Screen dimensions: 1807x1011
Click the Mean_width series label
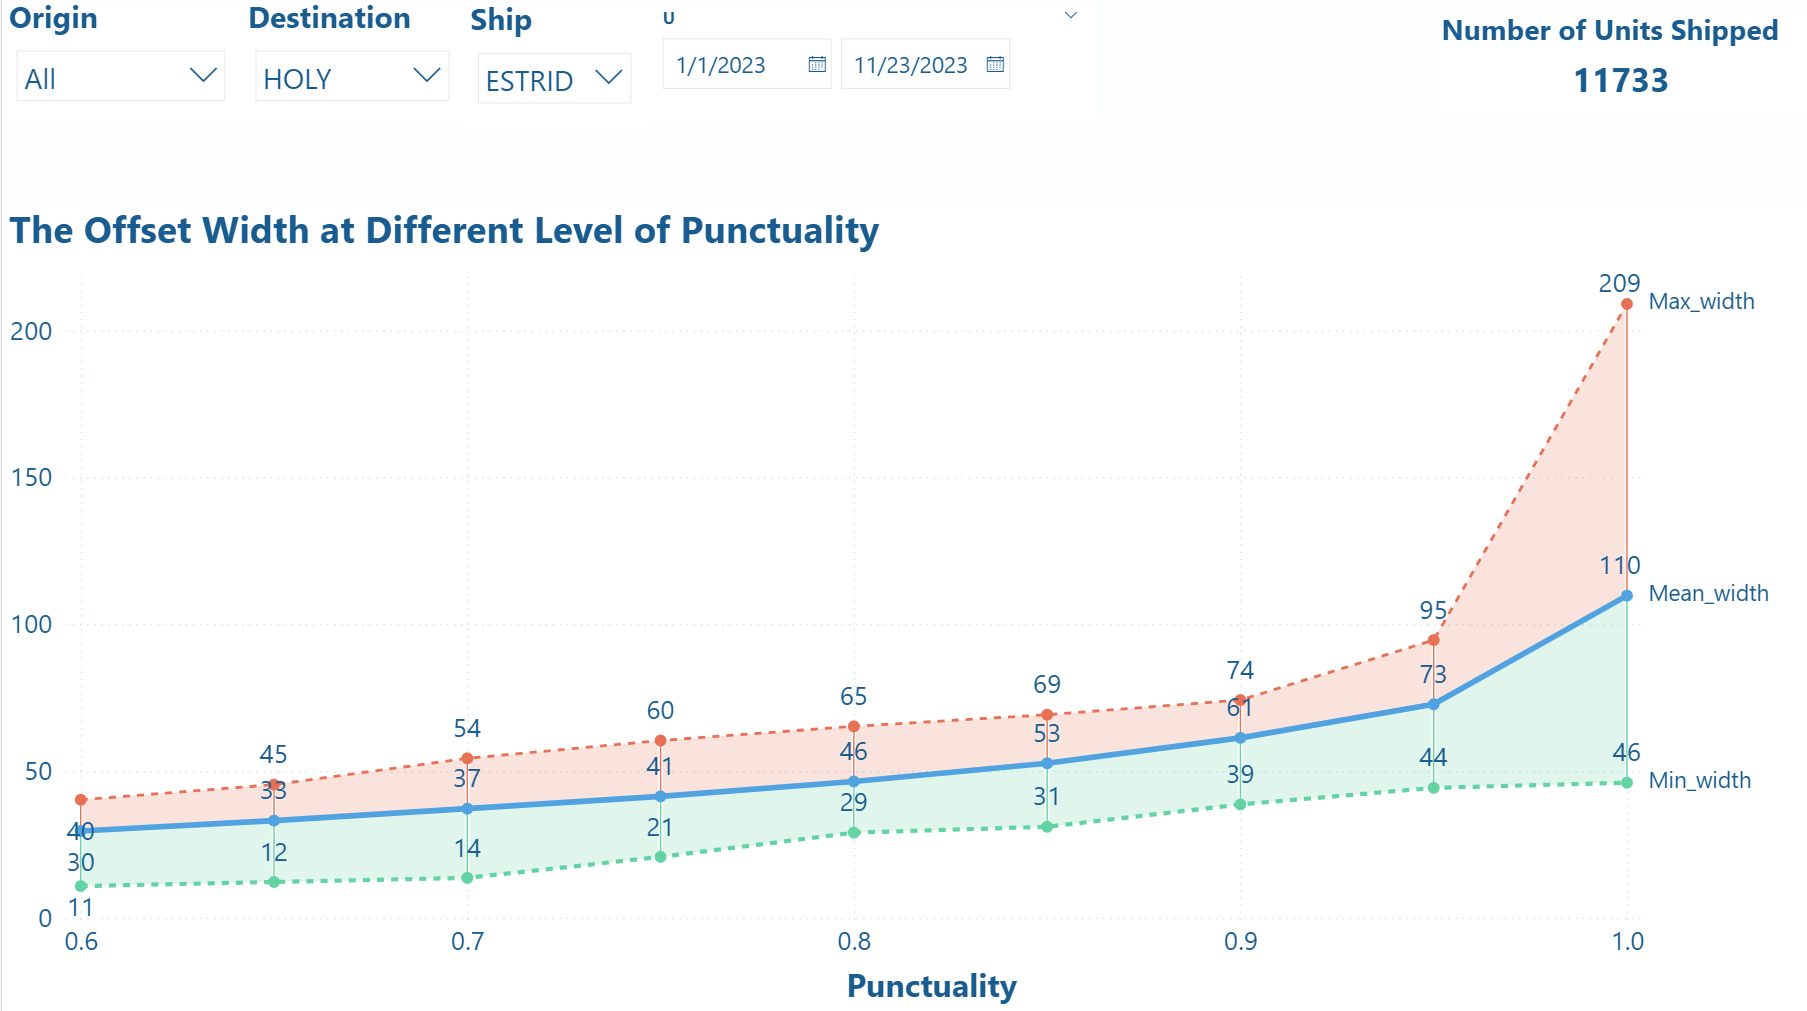point(1708,594)
